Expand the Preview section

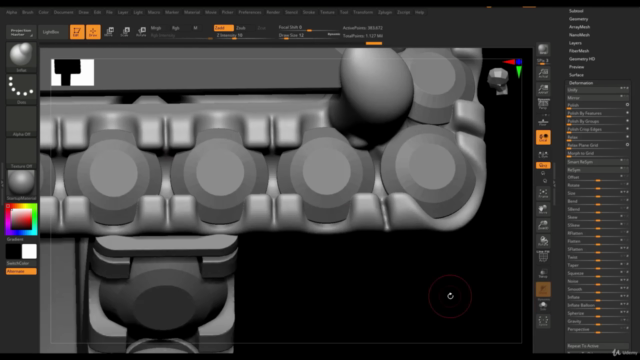(576, 67)
